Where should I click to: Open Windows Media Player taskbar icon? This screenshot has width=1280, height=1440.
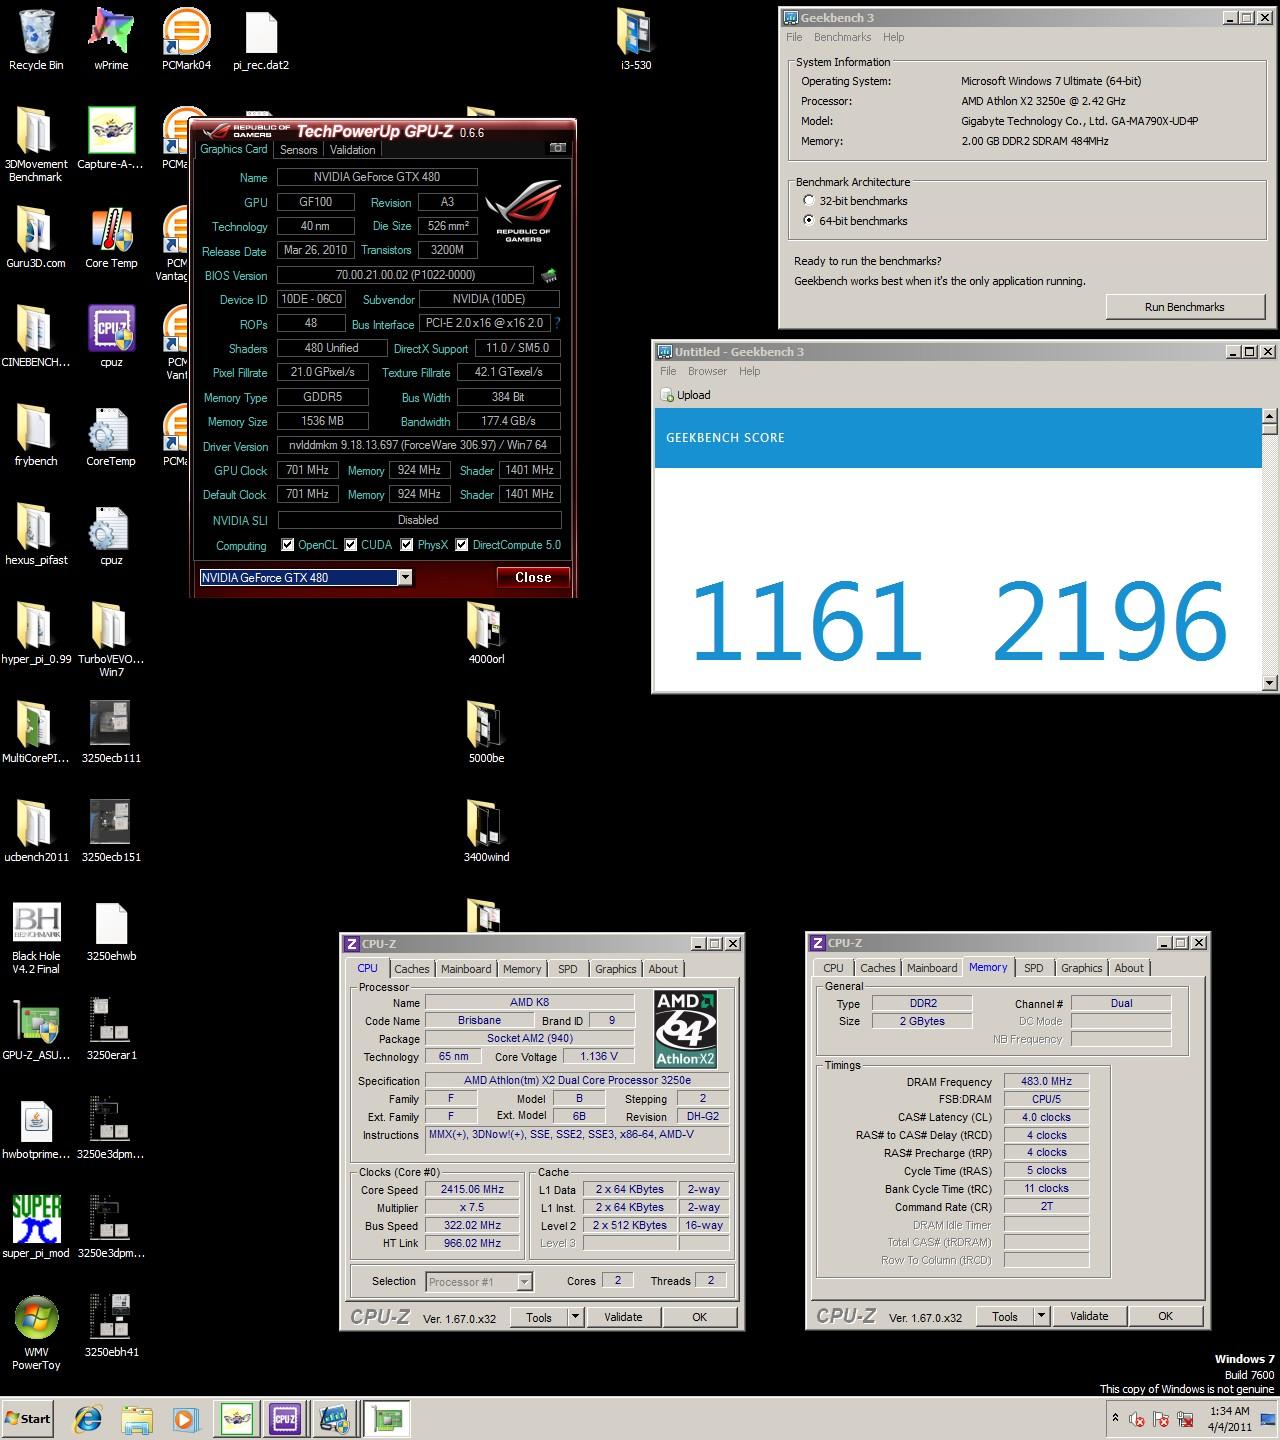click(185, 1418)
